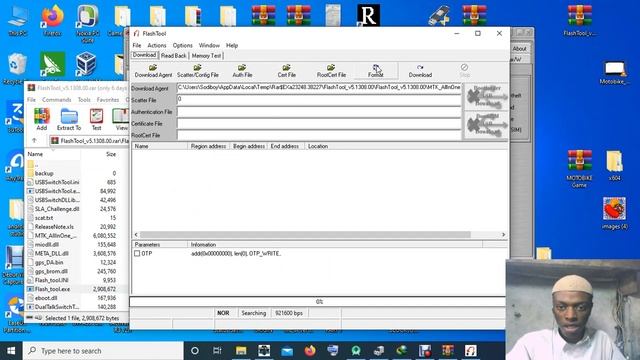Screen dimensions: 640x360
Task: Click the Auth File toolbar icon
Action: [242, 71]
